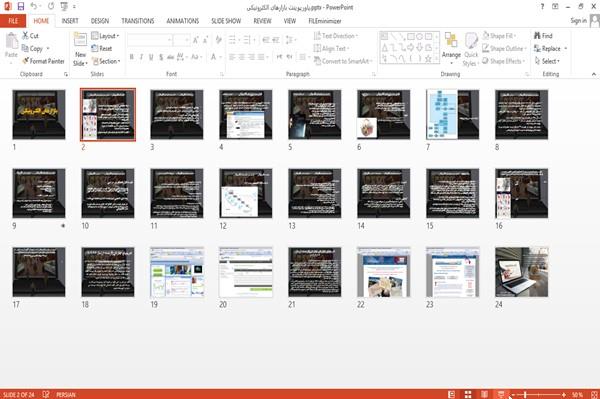Toggle text Shadow formatting
Screen dimensions: 600x399
(161, 57)
